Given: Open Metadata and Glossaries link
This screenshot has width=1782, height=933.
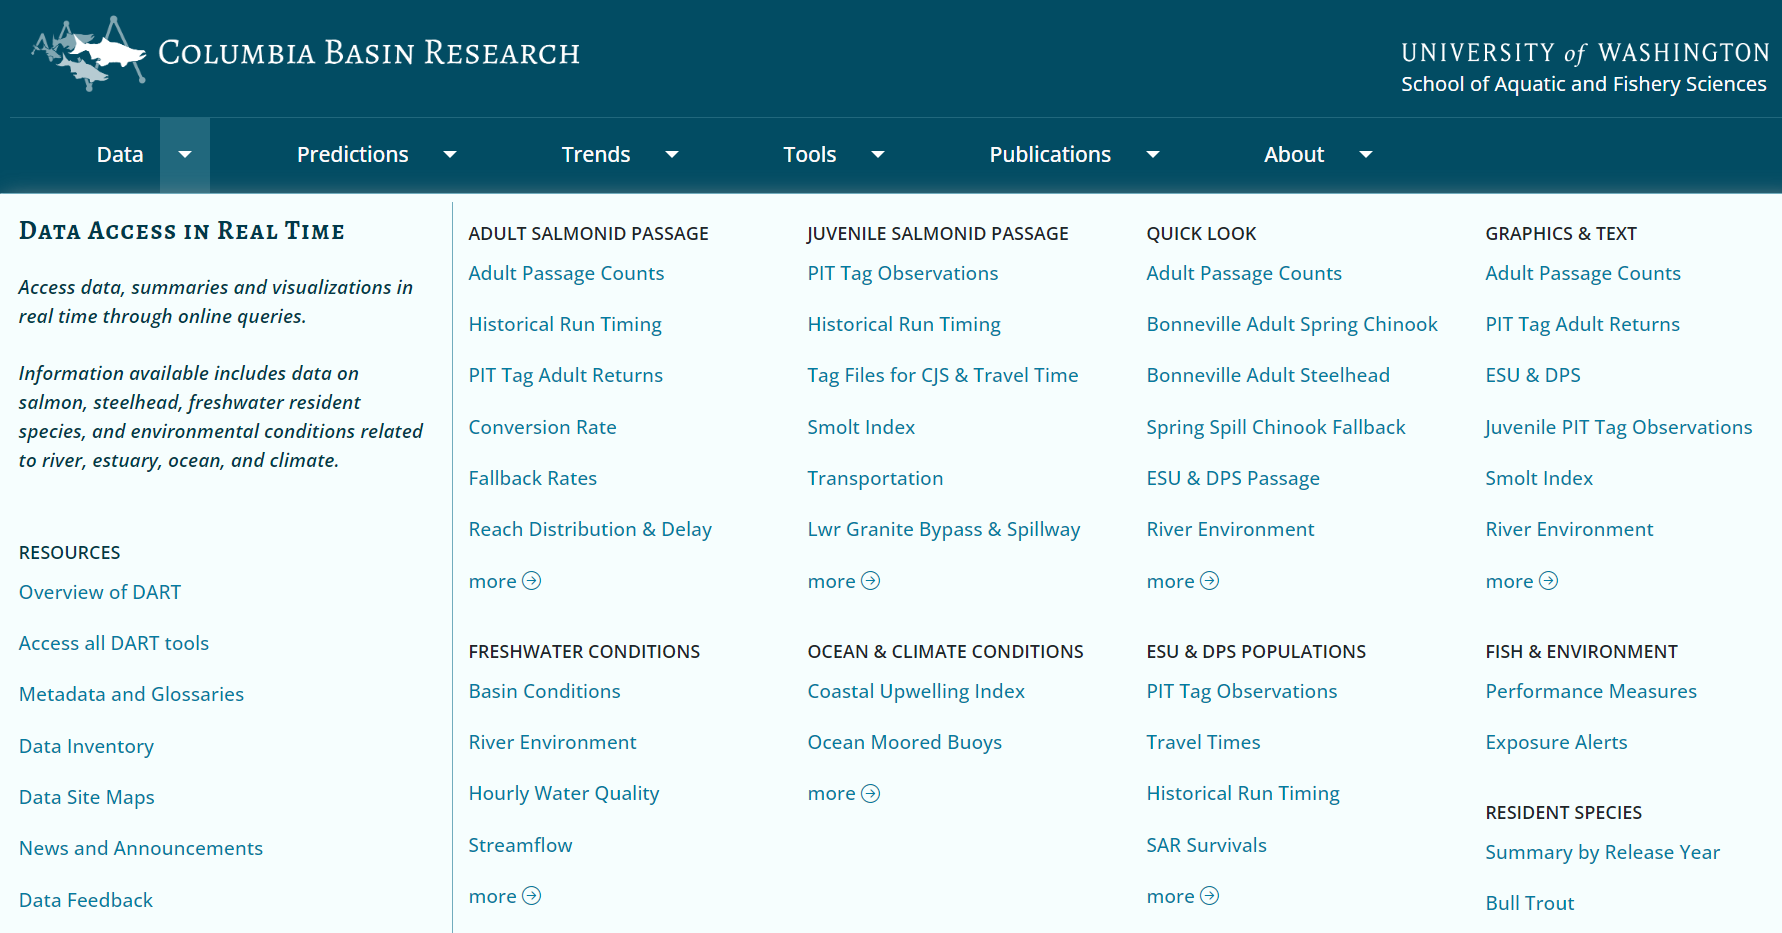Looking at the screenshot, I should pyautogui.click(x=131, y=694).
